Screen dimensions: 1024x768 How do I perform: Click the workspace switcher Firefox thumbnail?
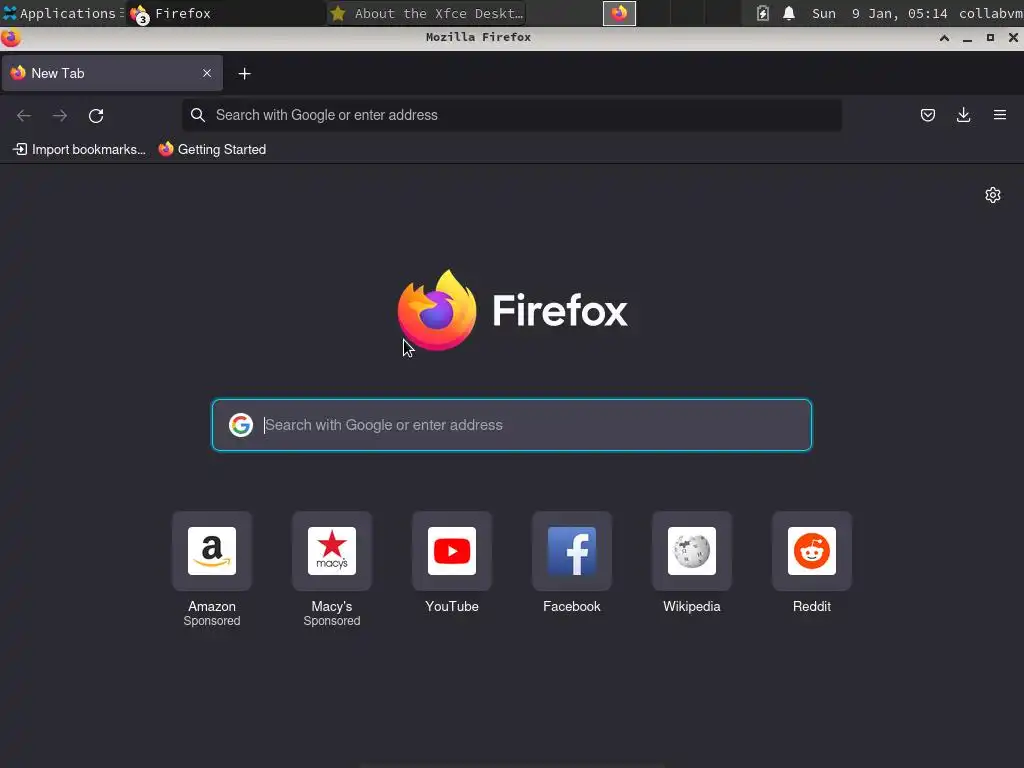(619, 13)
